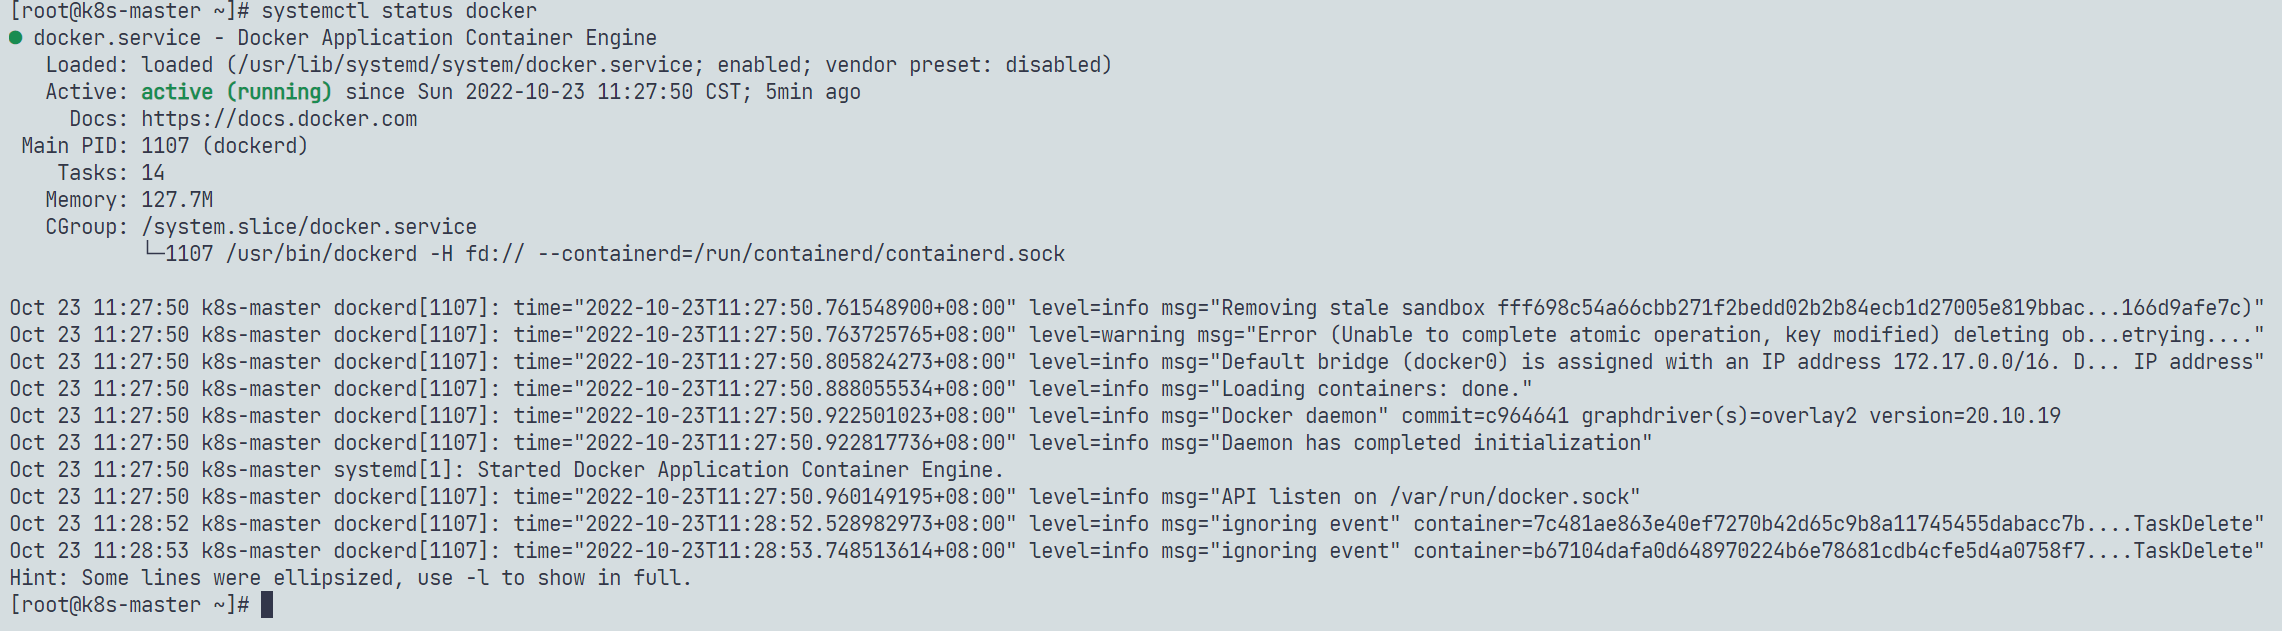Click the "Hint: Some lines were ellipsized" line
The image size is (2282, 631).
350,578
